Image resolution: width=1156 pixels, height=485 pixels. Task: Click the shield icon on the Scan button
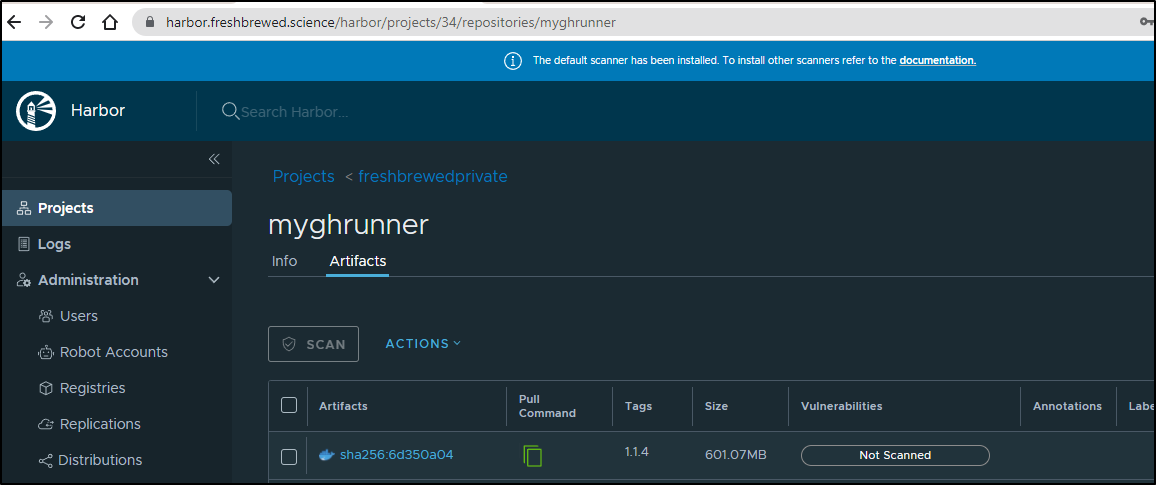click(289, 344)
